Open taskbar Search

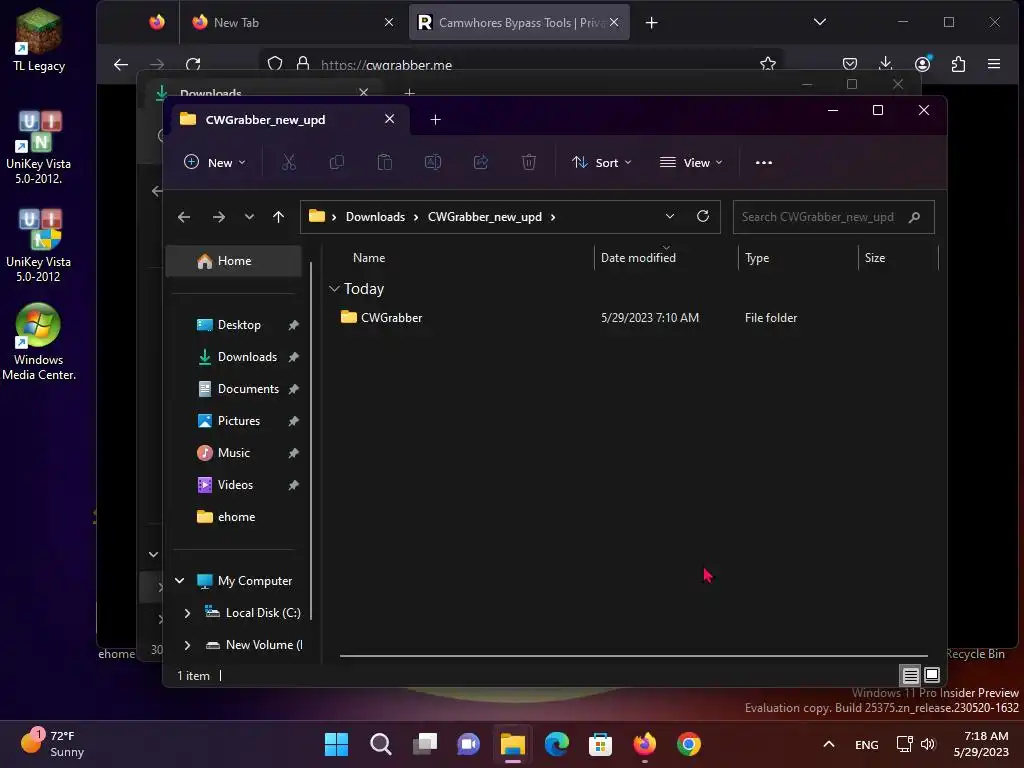coord(380,744)
